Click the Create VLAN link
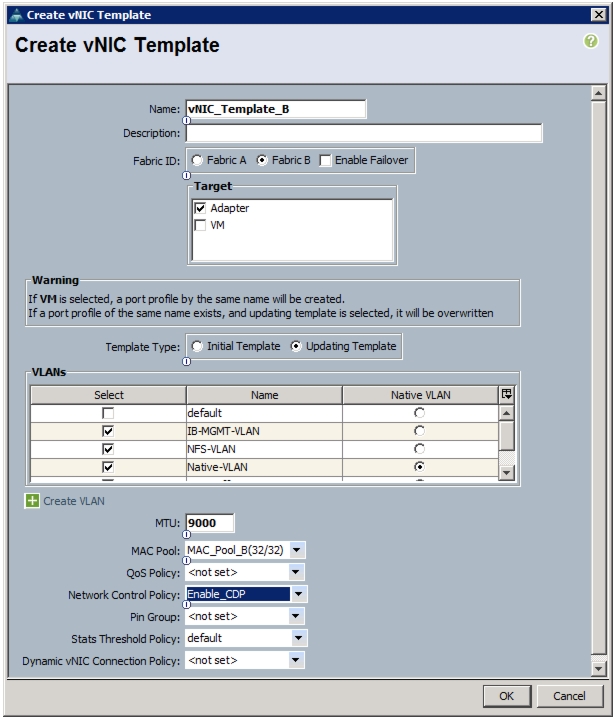The height and width of the screenshot is (719, 615). pyautogui.click(x=74, y=501)
